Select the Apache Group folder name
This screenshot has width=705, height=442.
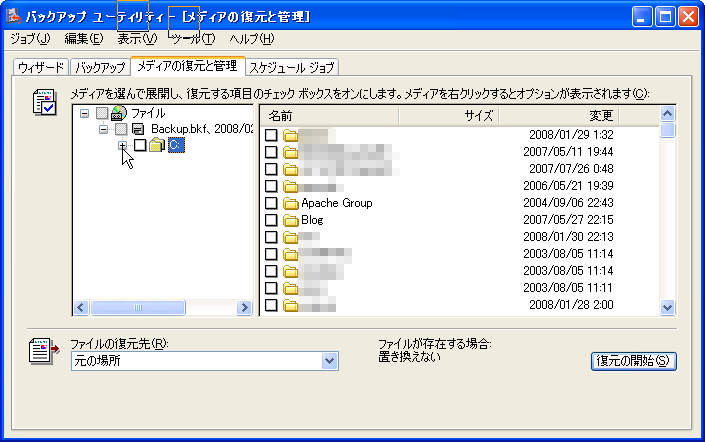(x=337, y=203)
